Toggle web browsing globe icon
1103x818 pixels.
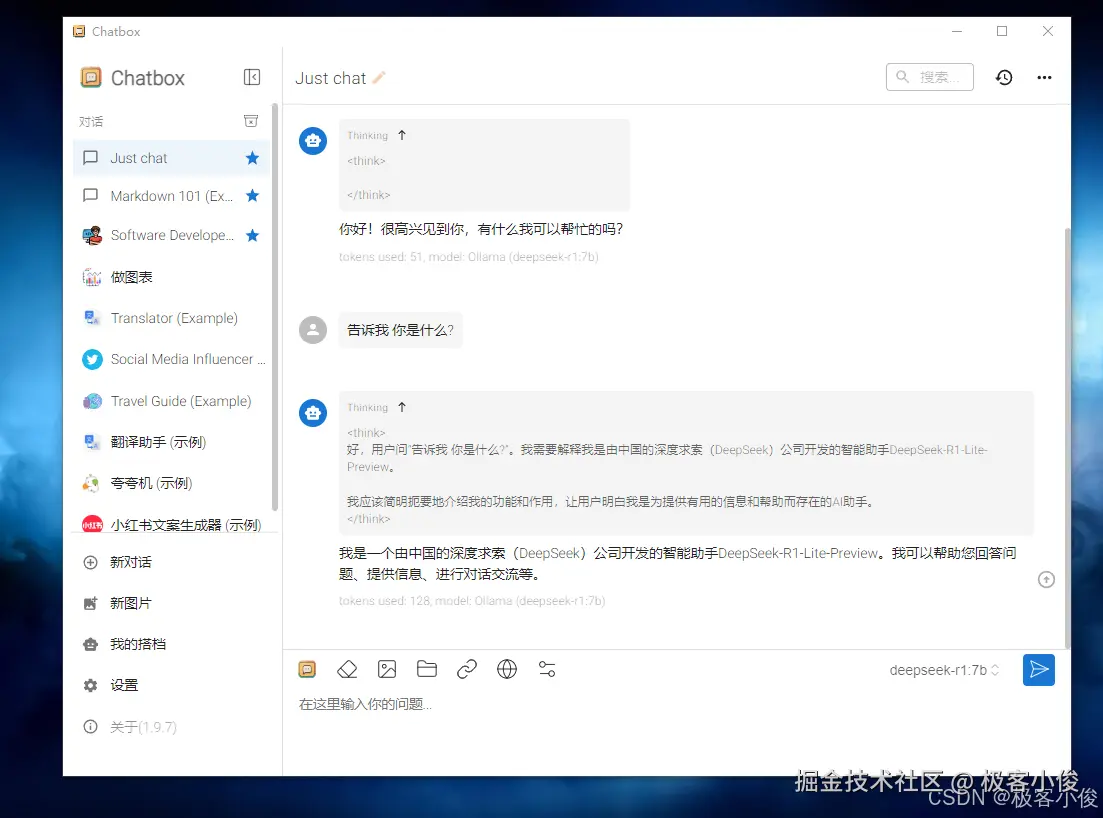coord(506,669)
